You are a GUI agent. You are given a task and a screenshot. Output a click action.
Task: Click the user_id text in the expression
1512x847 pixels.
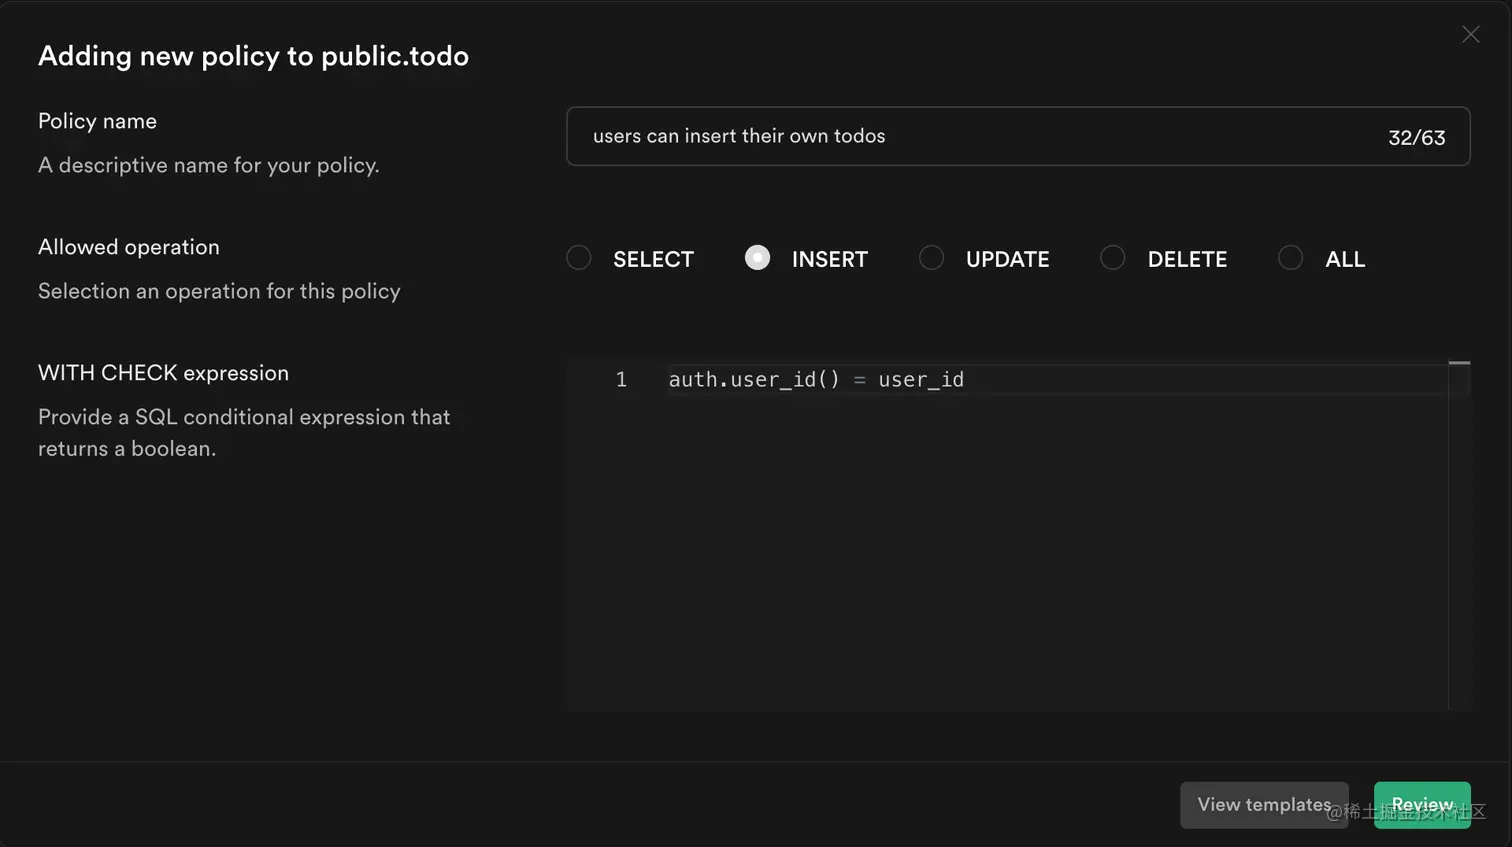coord(920,379)
